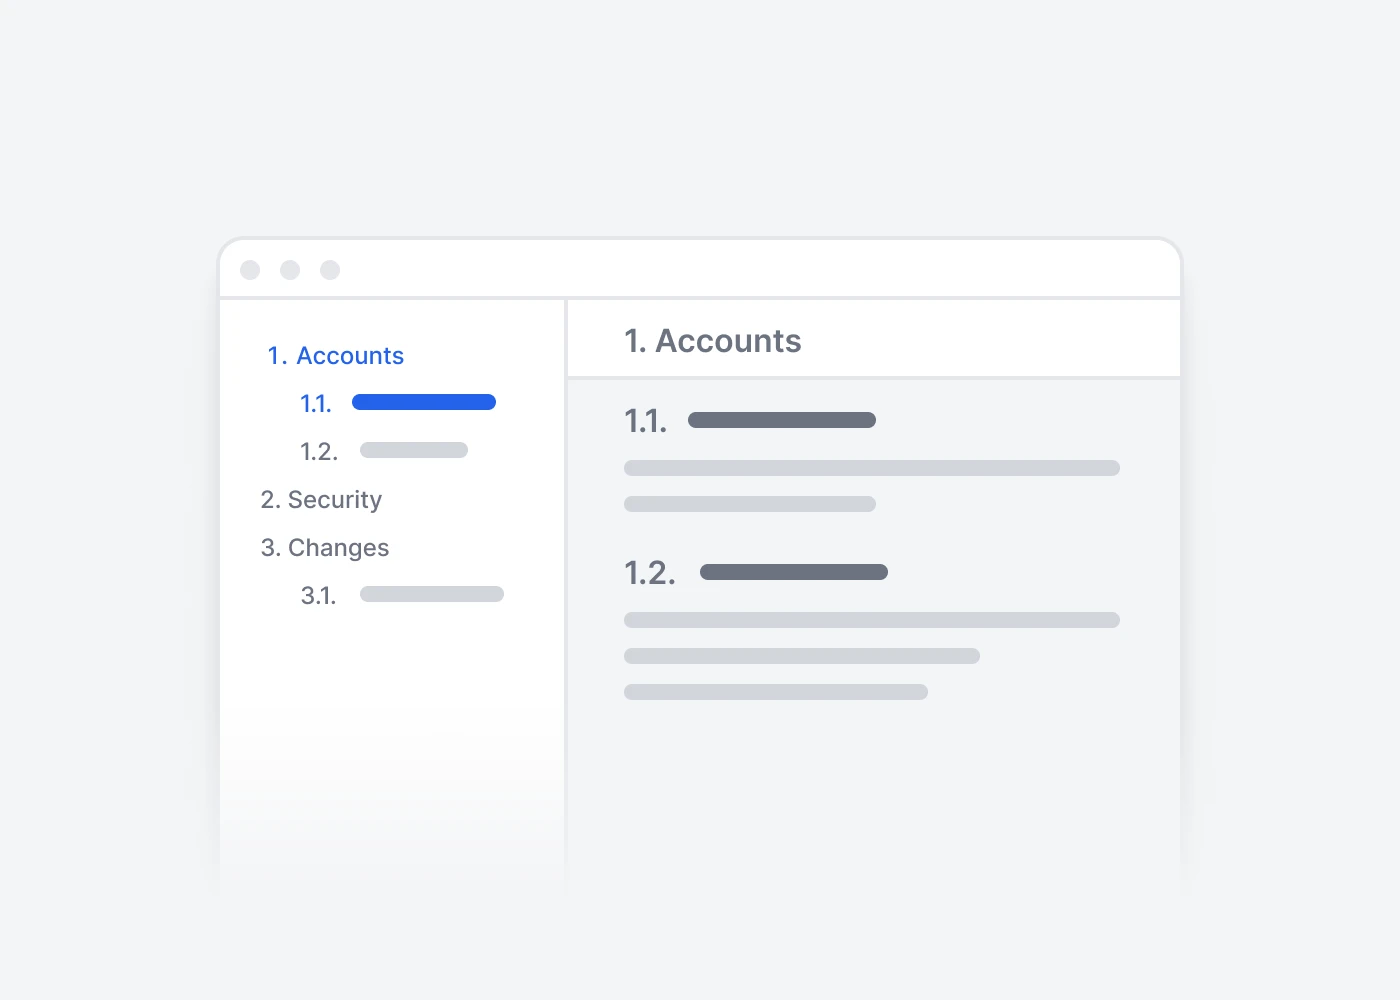The height and width of the screenshot is (1000, 1400).
Task: Click the 1.2. heading in the content pane
Action: (650, 573)
